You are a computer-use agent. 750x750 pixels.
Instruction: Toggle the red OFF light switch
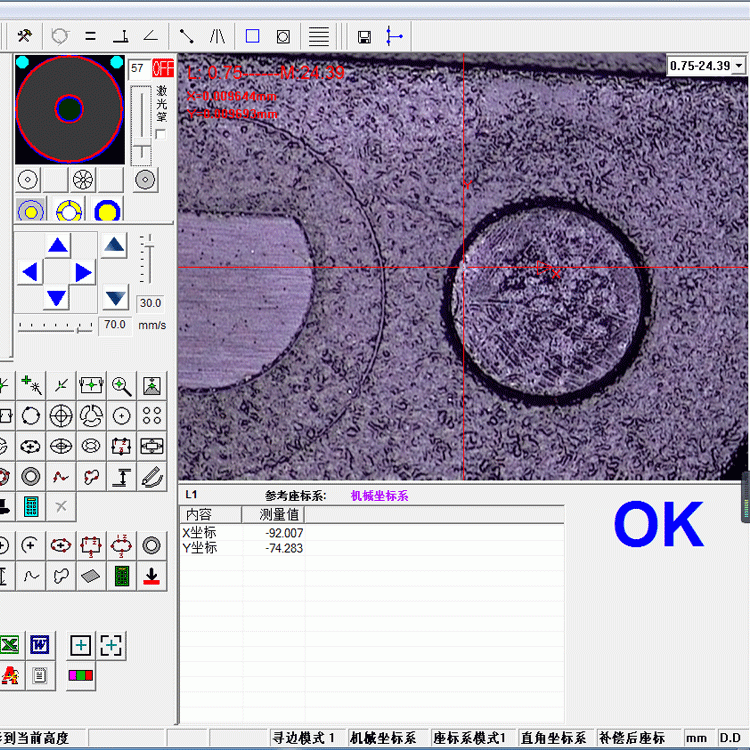(x=162, y=69)
